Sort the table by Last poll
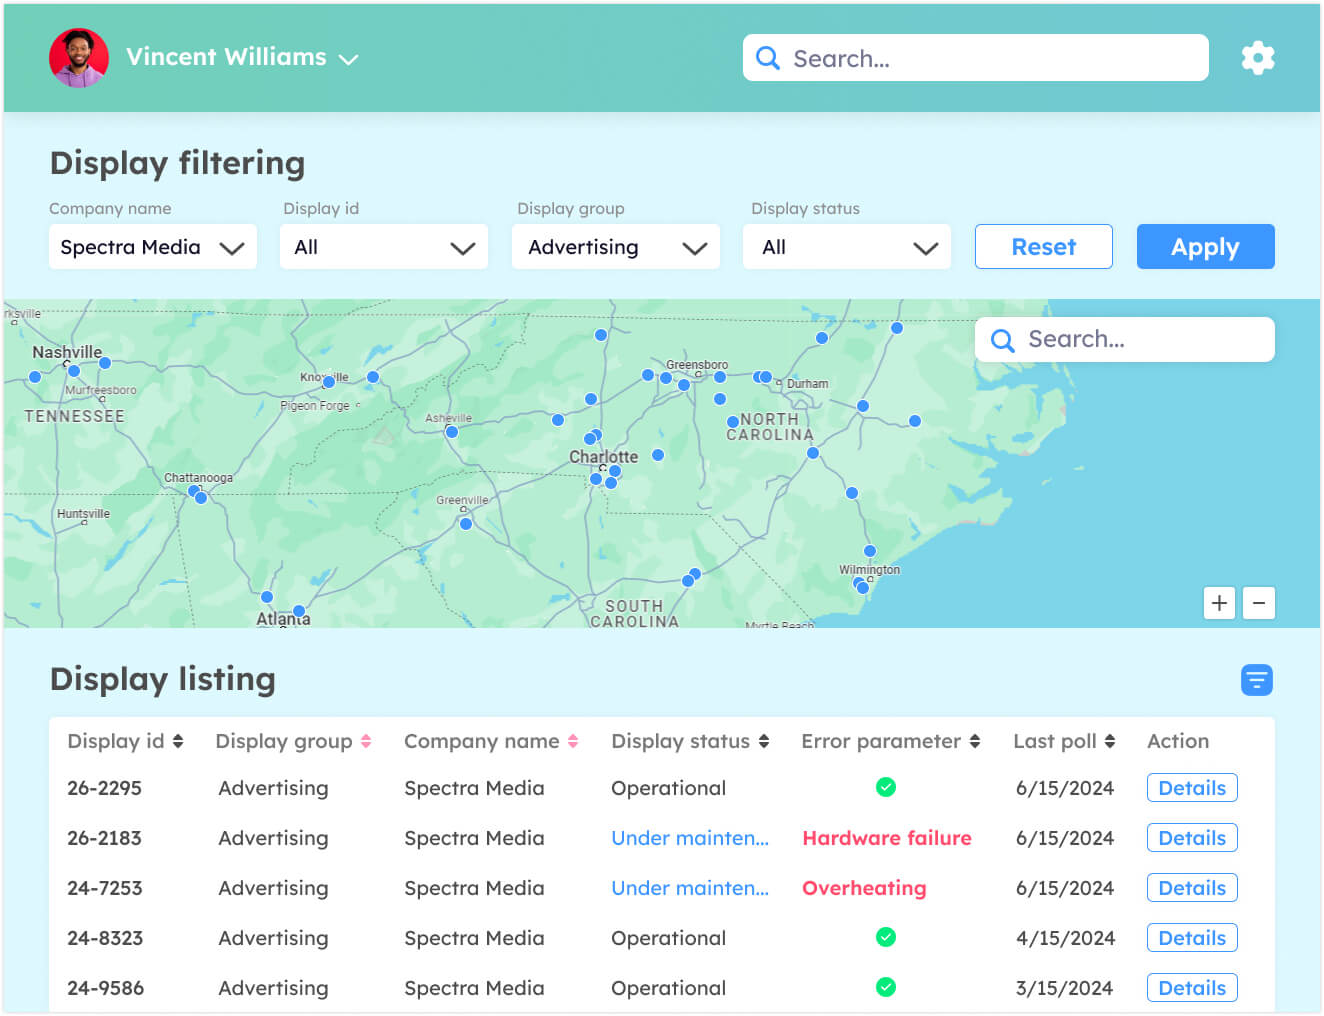Image resolution: width=1324 pixels, height=1016 pixels. click(x=1110, y=741)
